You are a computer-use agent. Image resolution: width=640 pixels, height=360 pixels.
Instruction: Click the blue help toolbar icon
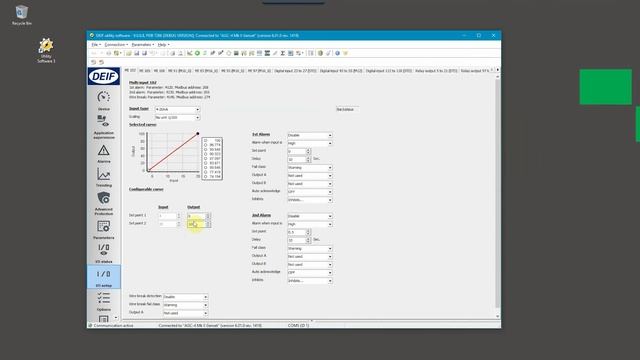click(x=338, y=53)
